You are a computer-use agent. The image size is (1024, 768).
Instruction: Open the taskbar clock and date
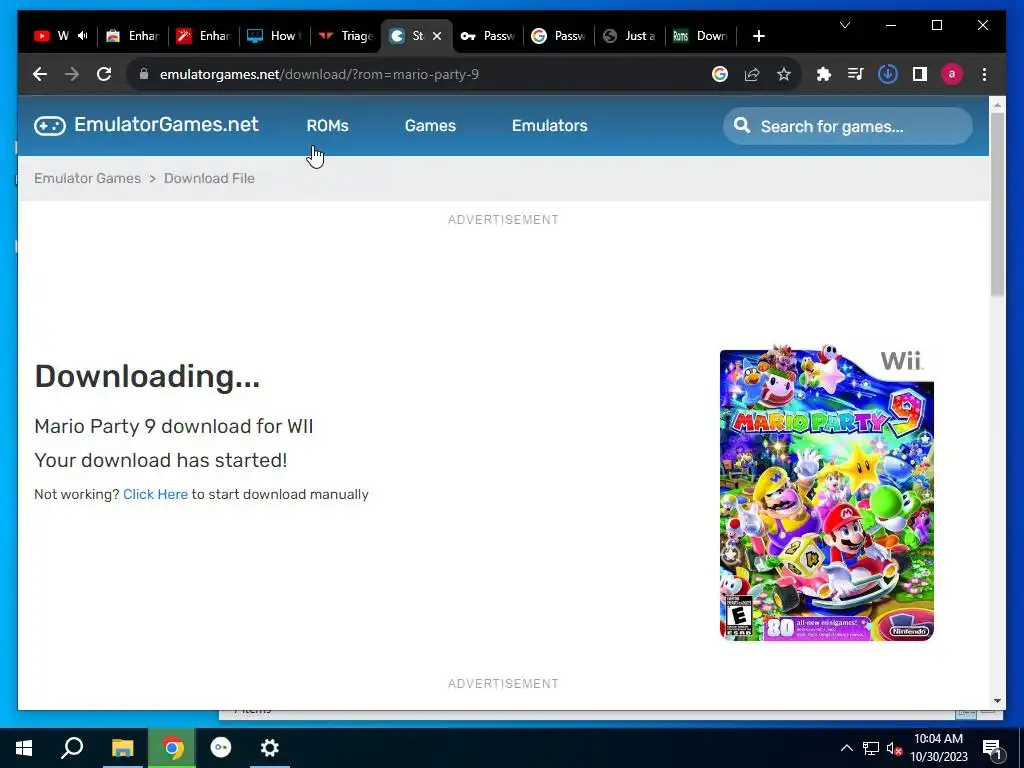pos(938,748)
